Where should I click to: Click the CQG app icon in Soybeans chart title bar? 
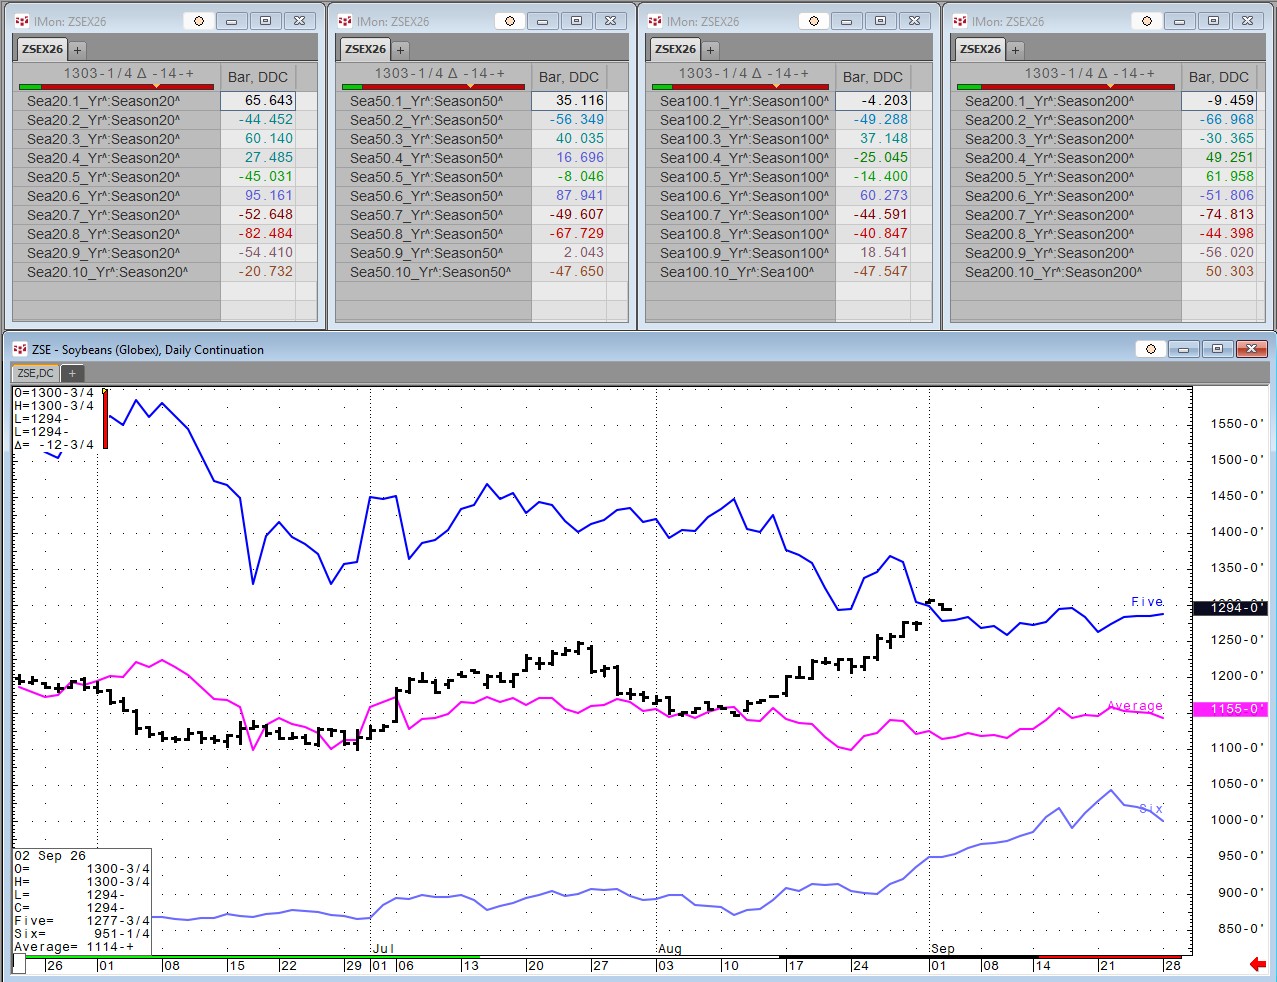19,349
